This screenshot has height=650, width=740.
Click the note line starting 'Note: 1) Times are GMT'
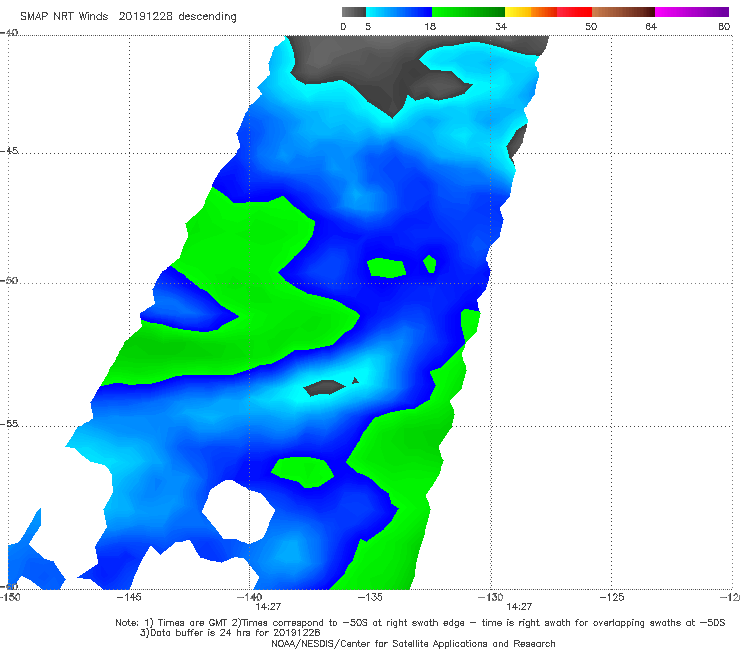(420, 623)
